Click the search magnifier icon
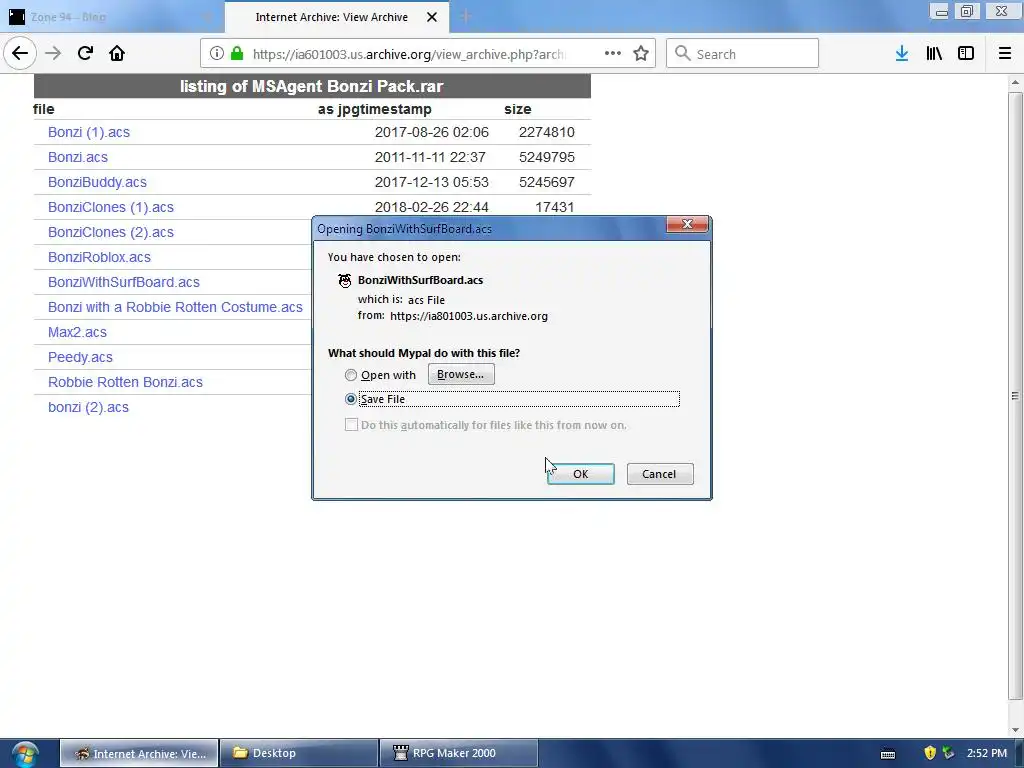Viewport: 1024px width, 768px height. pos(682,54)
